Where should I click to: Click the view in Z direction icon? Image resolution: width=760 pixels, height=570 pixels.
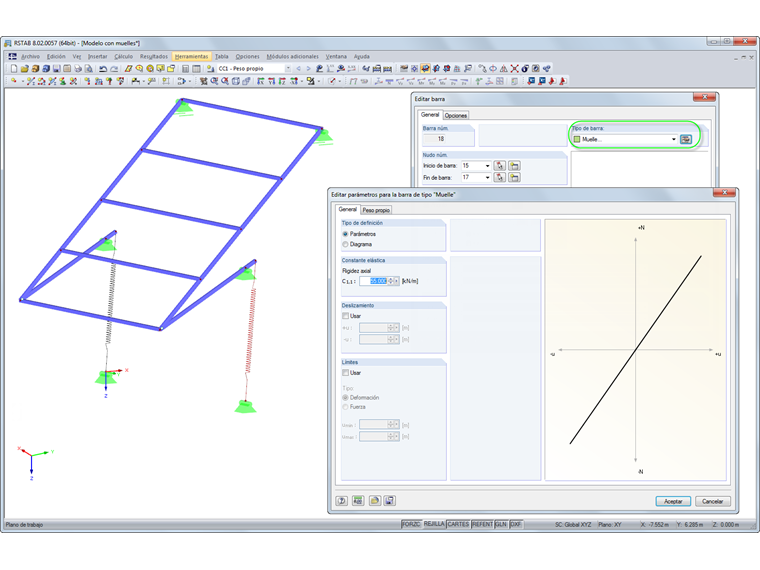(x=282, y=81)
